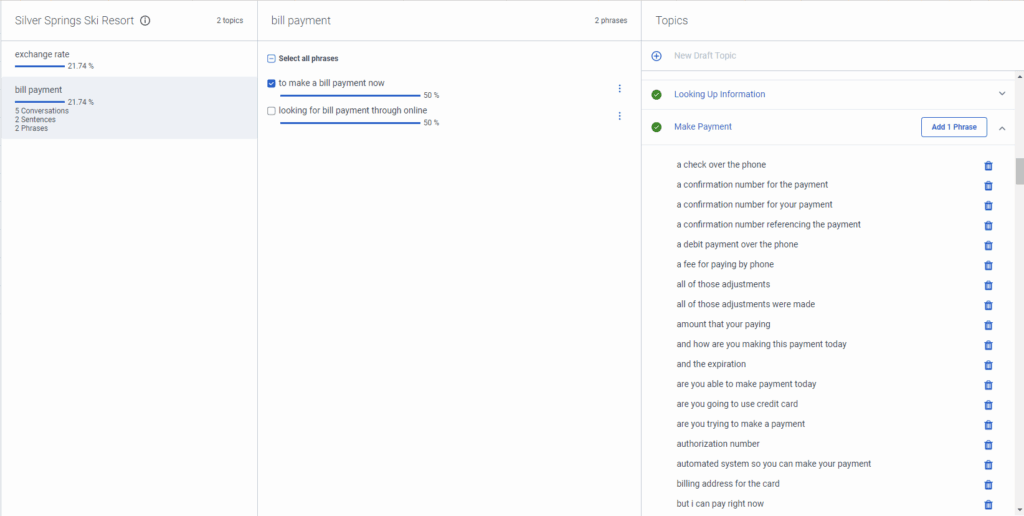The height and width of the screenshot is (516, 1024).
Task: Check 'looking for bill payment through online'
Action: [x=272, y=111]
